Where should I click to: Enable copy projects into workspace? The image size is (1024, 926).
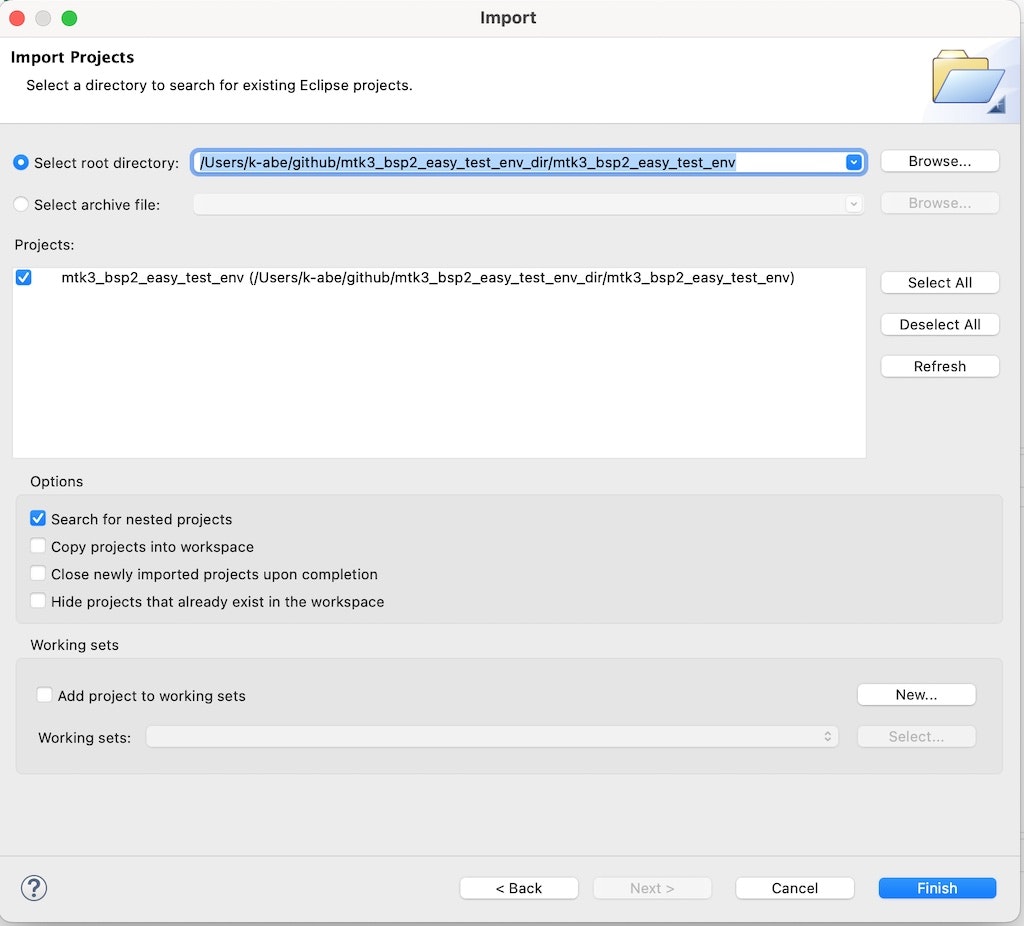coord(38,546)
